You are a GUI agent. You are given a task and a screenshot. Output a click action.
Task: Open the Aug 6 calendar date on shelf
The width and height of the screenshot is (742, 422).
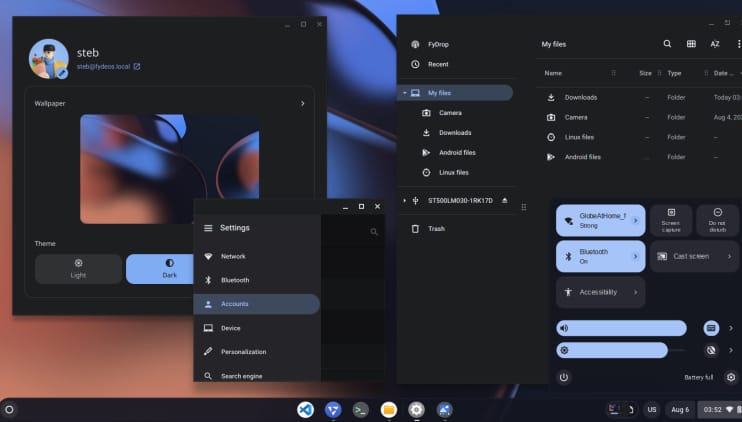[680, 410]
